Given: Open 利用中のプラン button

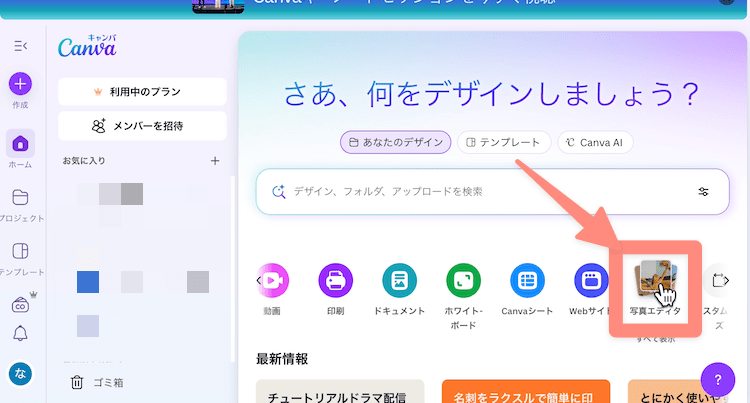Looking at the screenshot, I should tap(142, 92).
